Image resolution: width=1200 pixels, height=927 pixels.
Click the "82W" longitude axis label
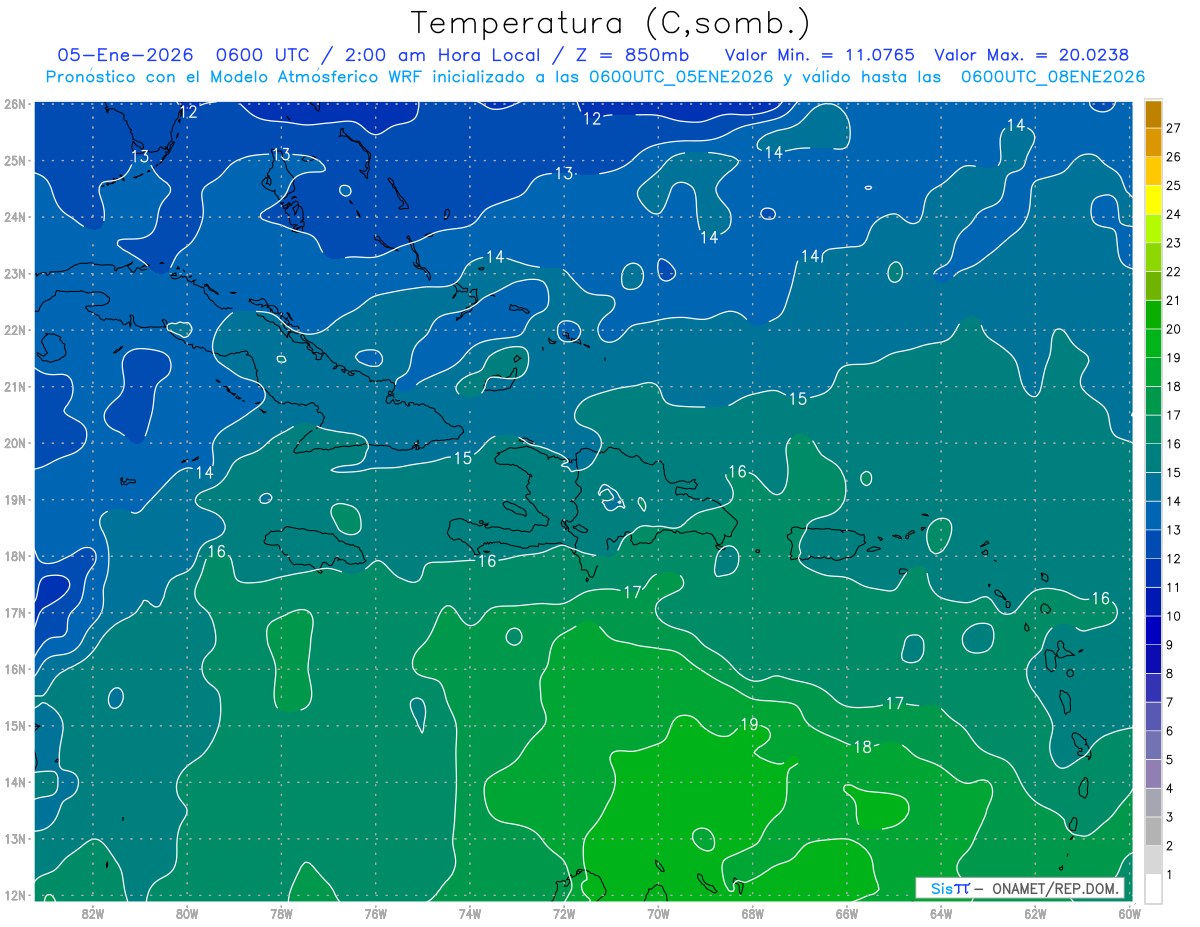pyautogui.click(x=93, y=912)
